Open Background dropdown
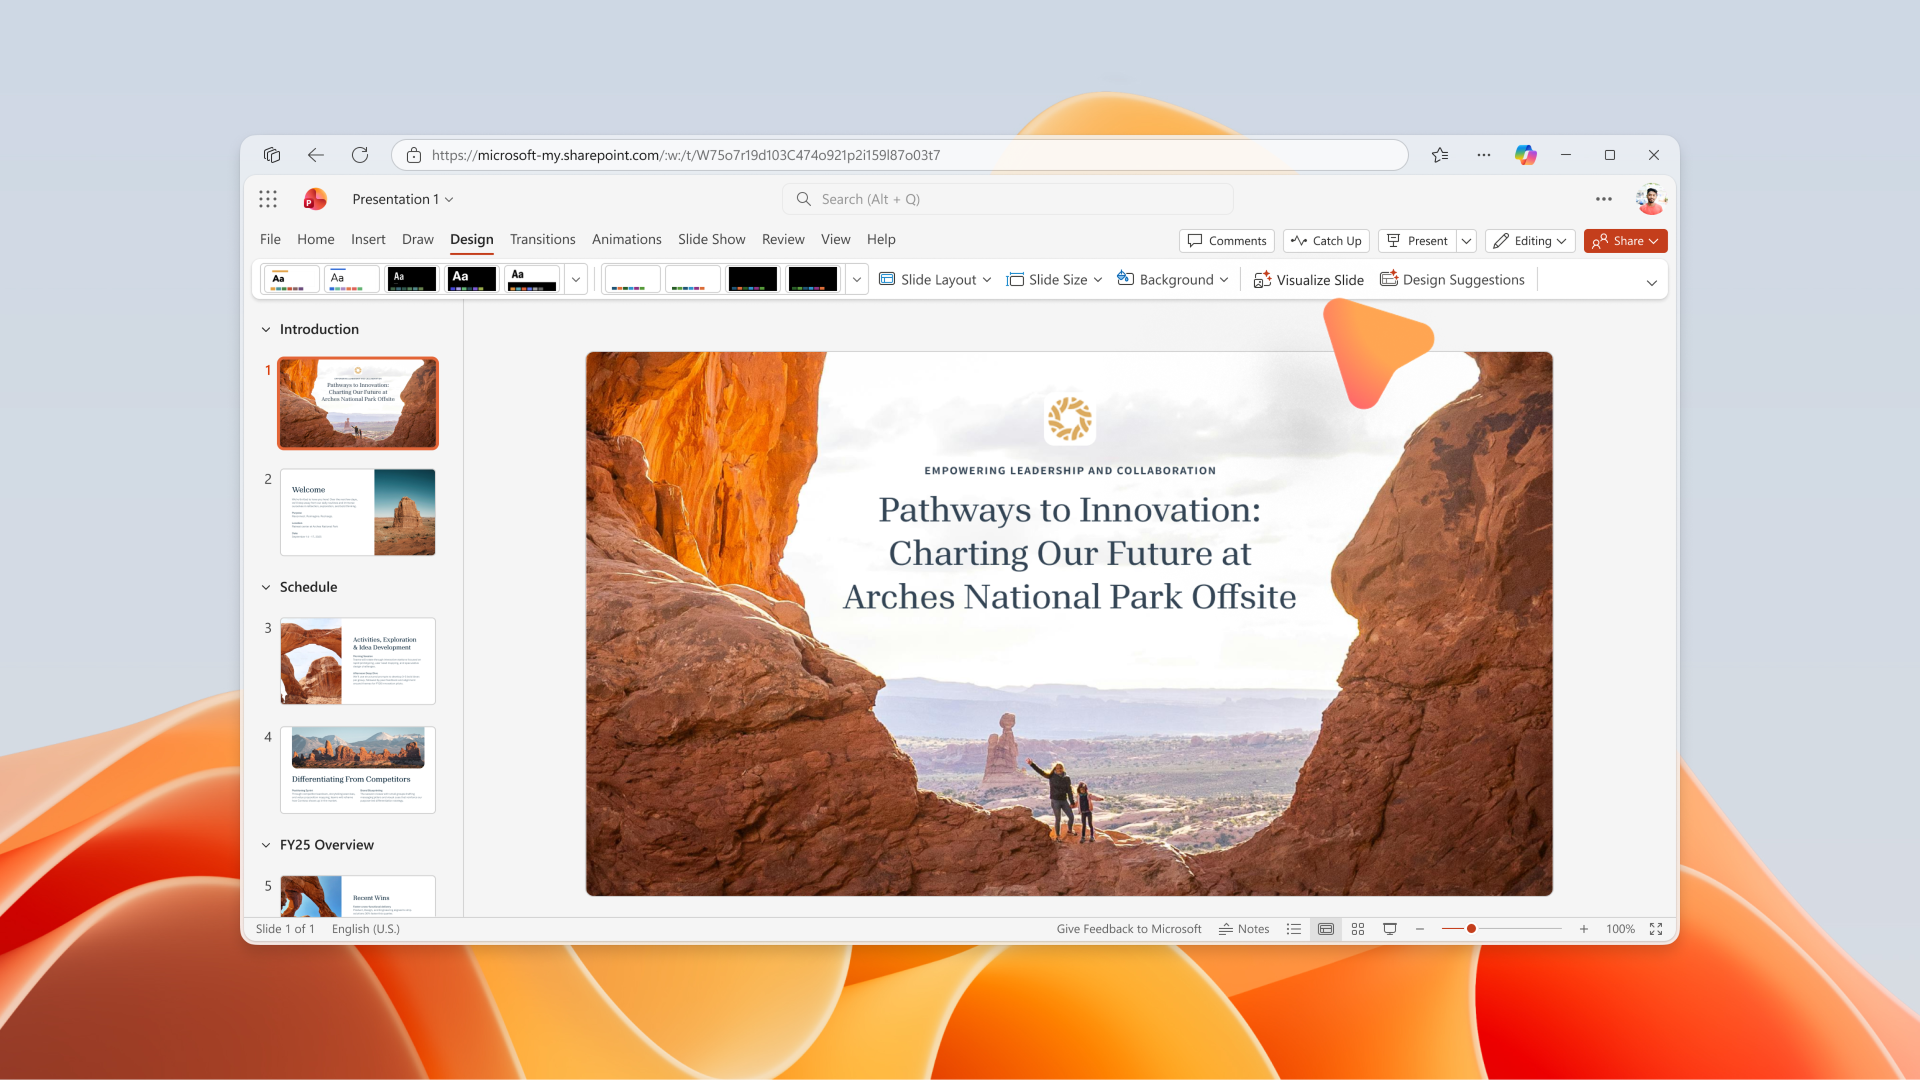This screenshot has width=1920, height=1080. (x=1172, y=279)
